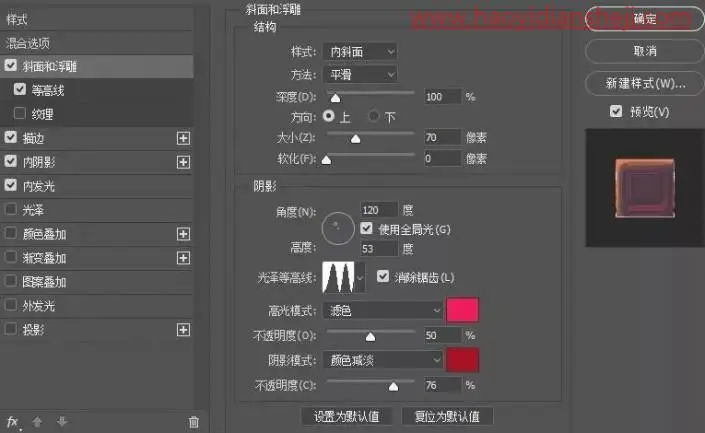
Task: Enable the 光泽 effect checkbox
Action: (x=11, y=209)
